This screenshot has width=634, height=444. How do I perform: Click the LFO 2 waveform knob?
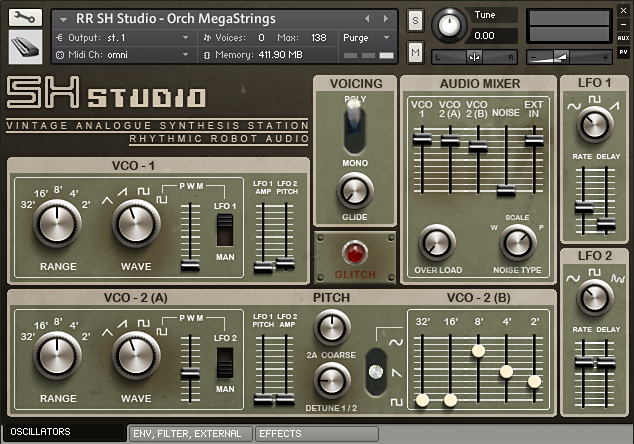tap(594, 298)
